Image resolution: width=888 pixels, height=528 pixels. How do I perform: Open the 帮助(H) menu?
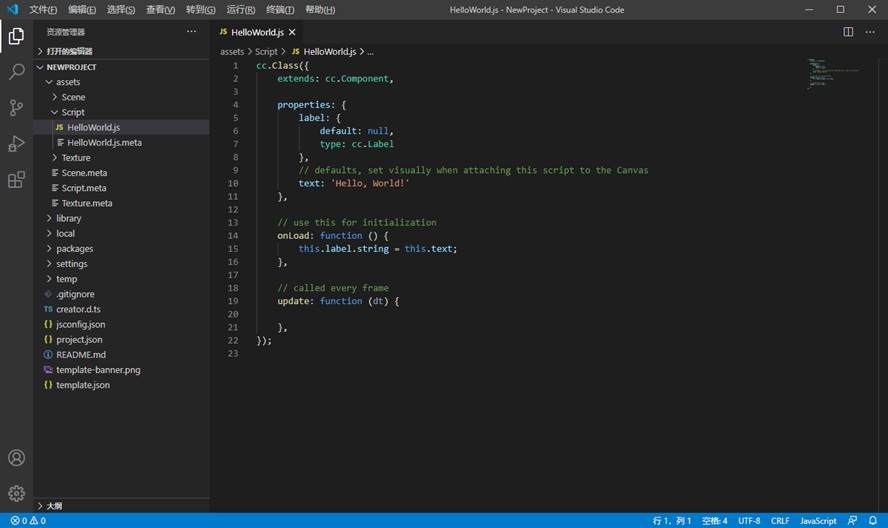(x=320, y=10)
